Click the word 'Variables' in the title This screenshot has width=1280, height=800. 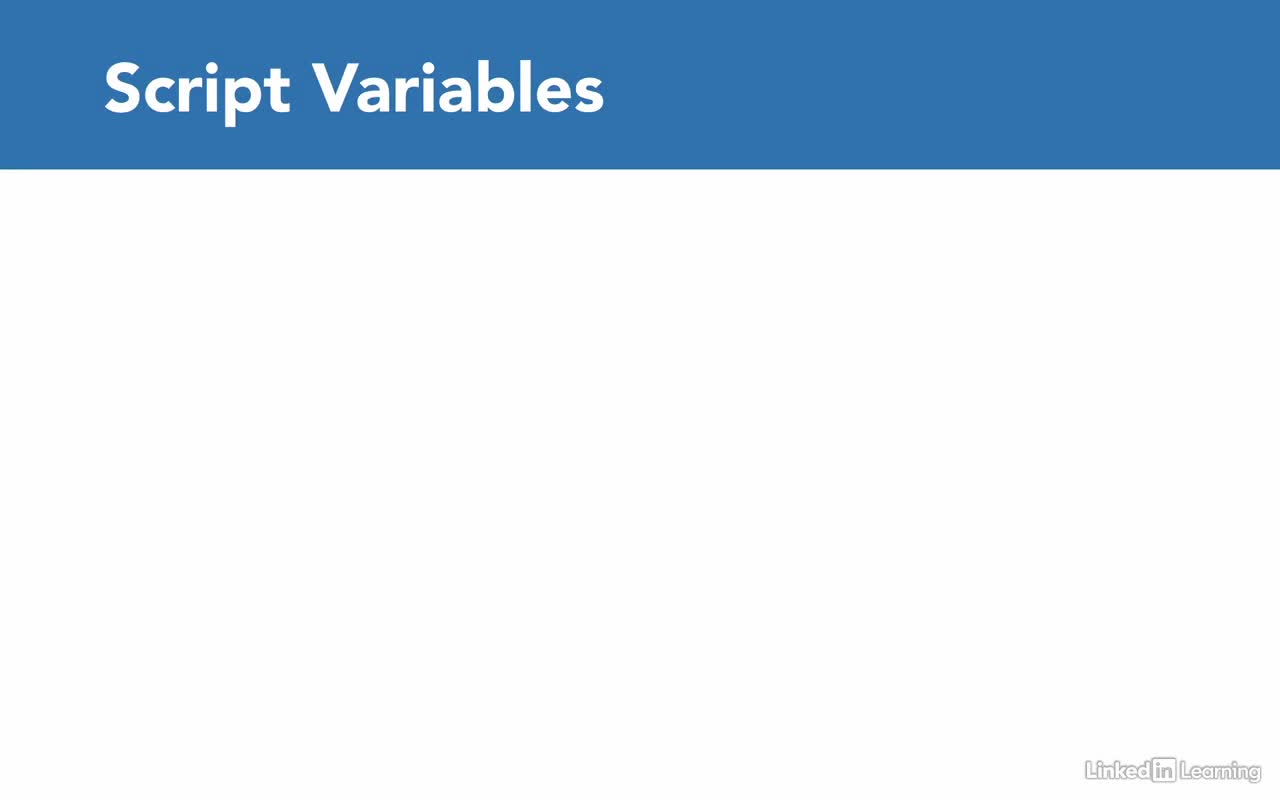click(x=460, y=88)
